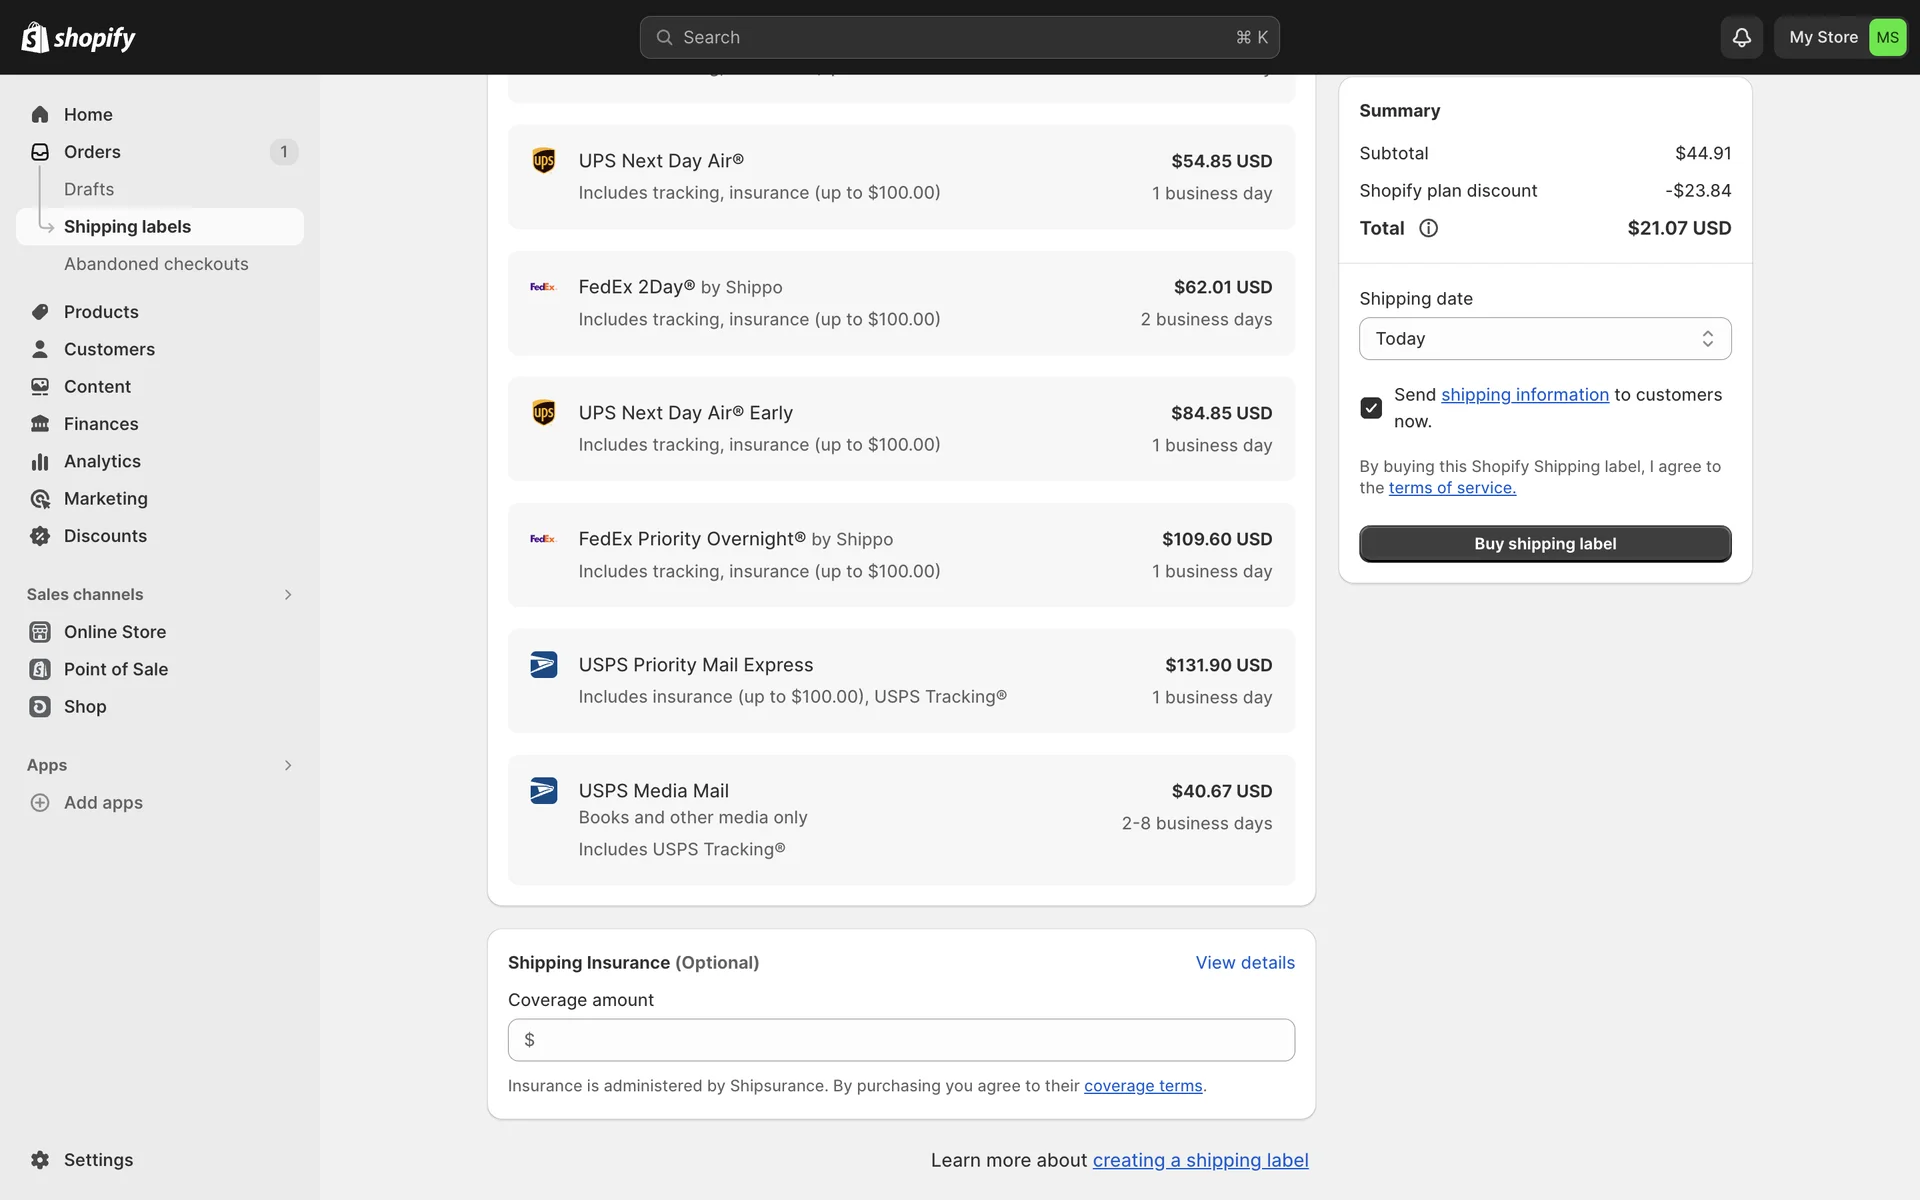Open the terms of service link
Image resolution: width=1920 pixels, height=1200 pixels.
(1451, 488)
